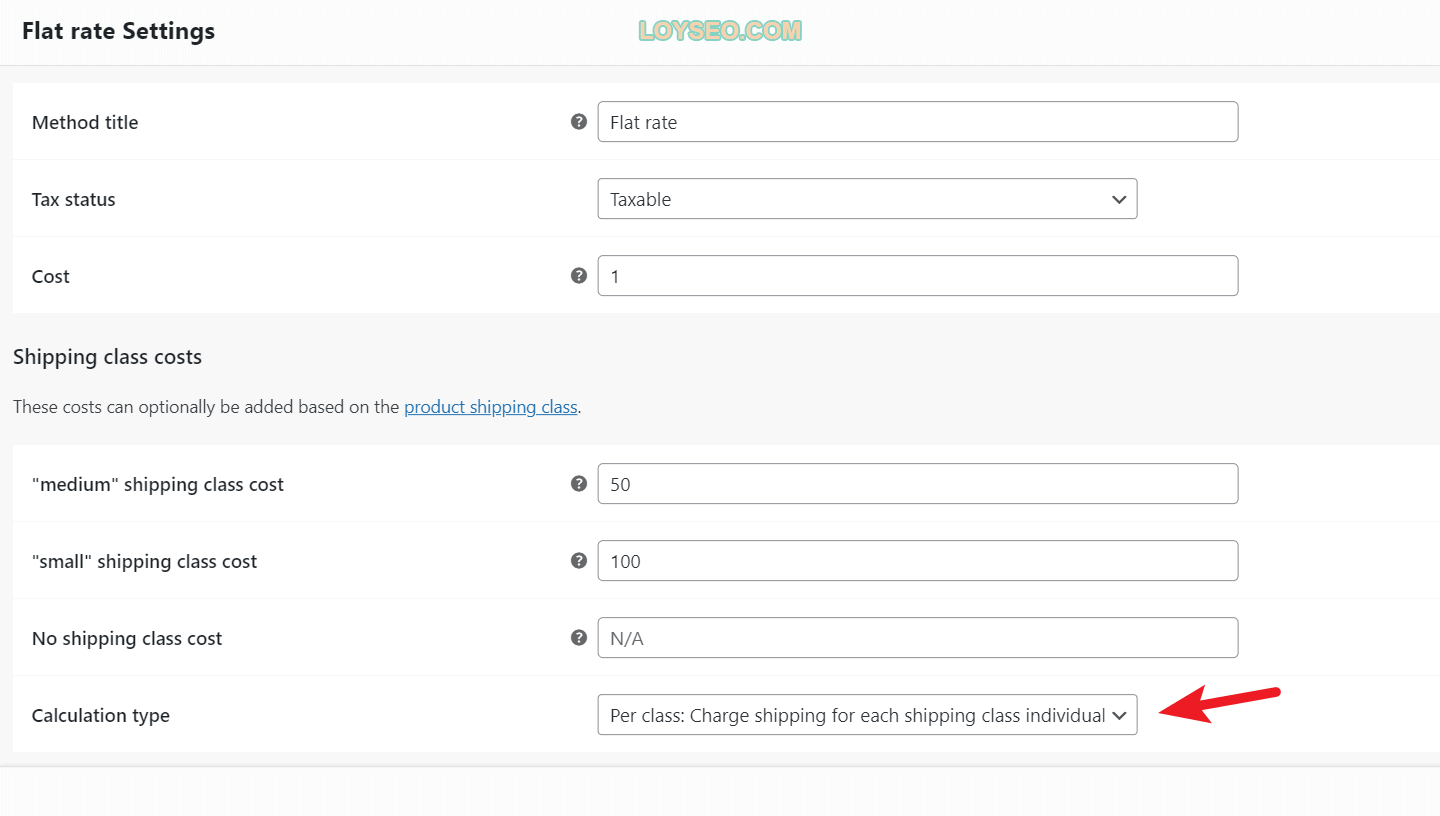
Task: Click the "small" shipping class cost label
Action: 144,562
